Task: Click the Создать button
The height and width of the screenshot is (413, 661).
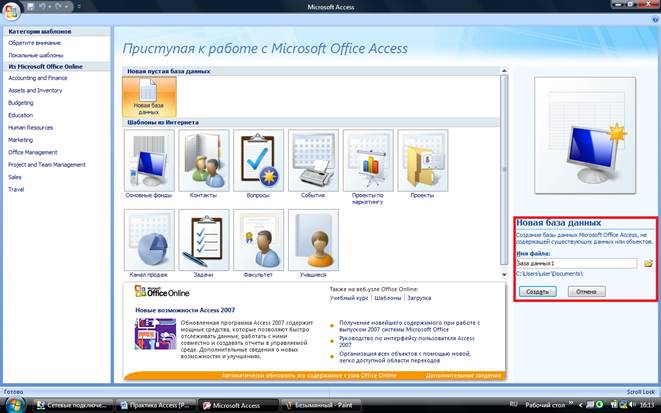Action: 537,292
